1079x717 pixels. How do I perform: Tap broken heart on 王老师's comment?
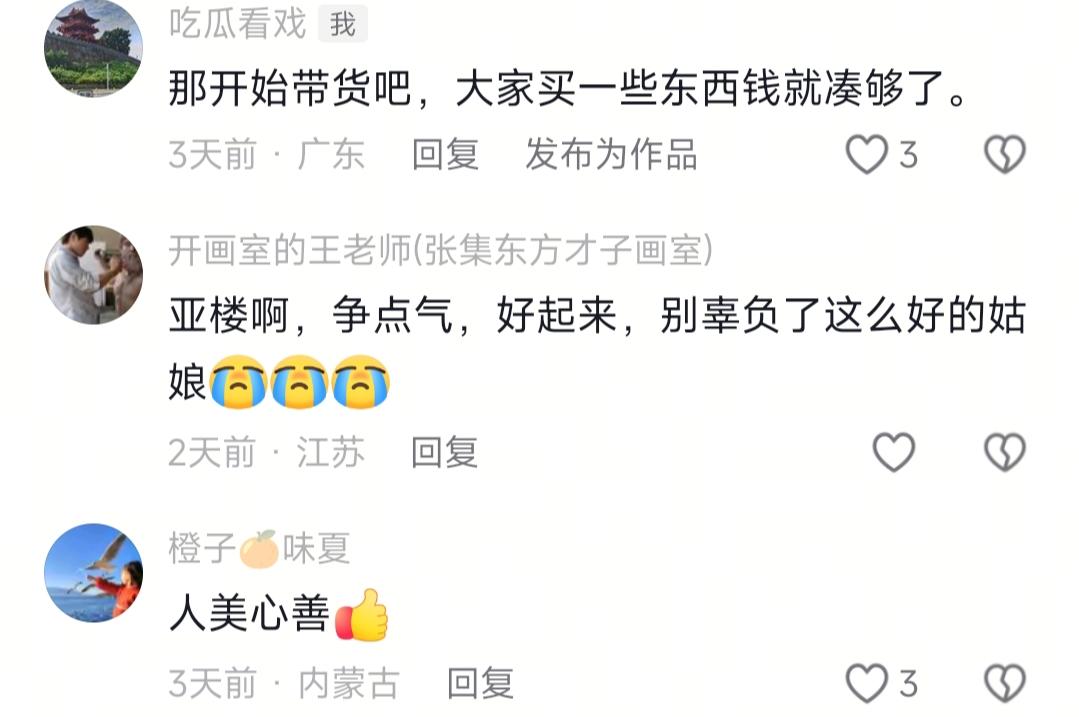pos(1005,452)
